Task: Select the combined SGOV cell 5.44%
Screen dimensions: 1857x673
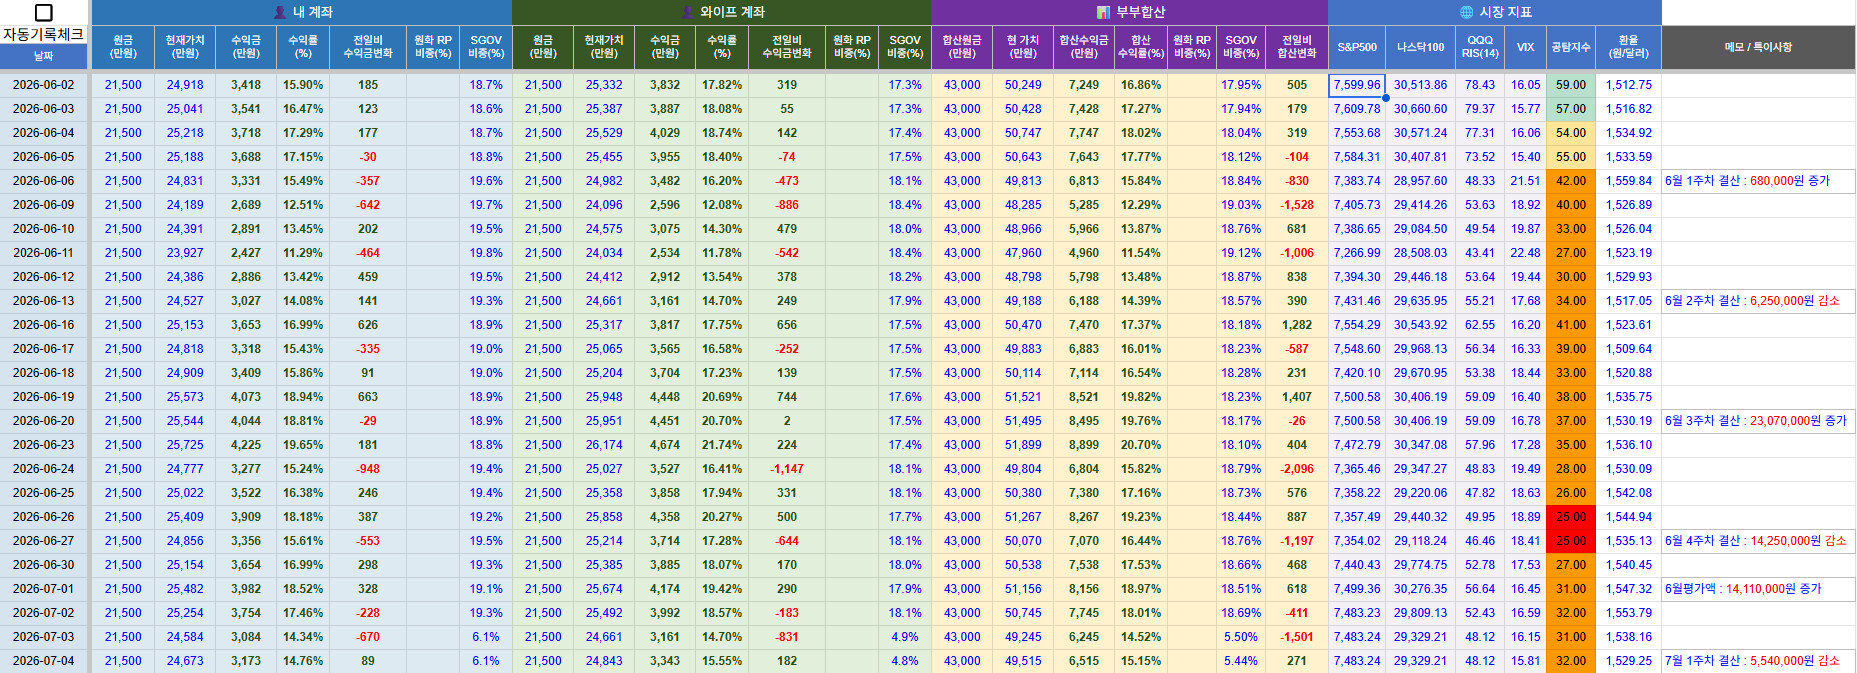Action: point(1241,661)
